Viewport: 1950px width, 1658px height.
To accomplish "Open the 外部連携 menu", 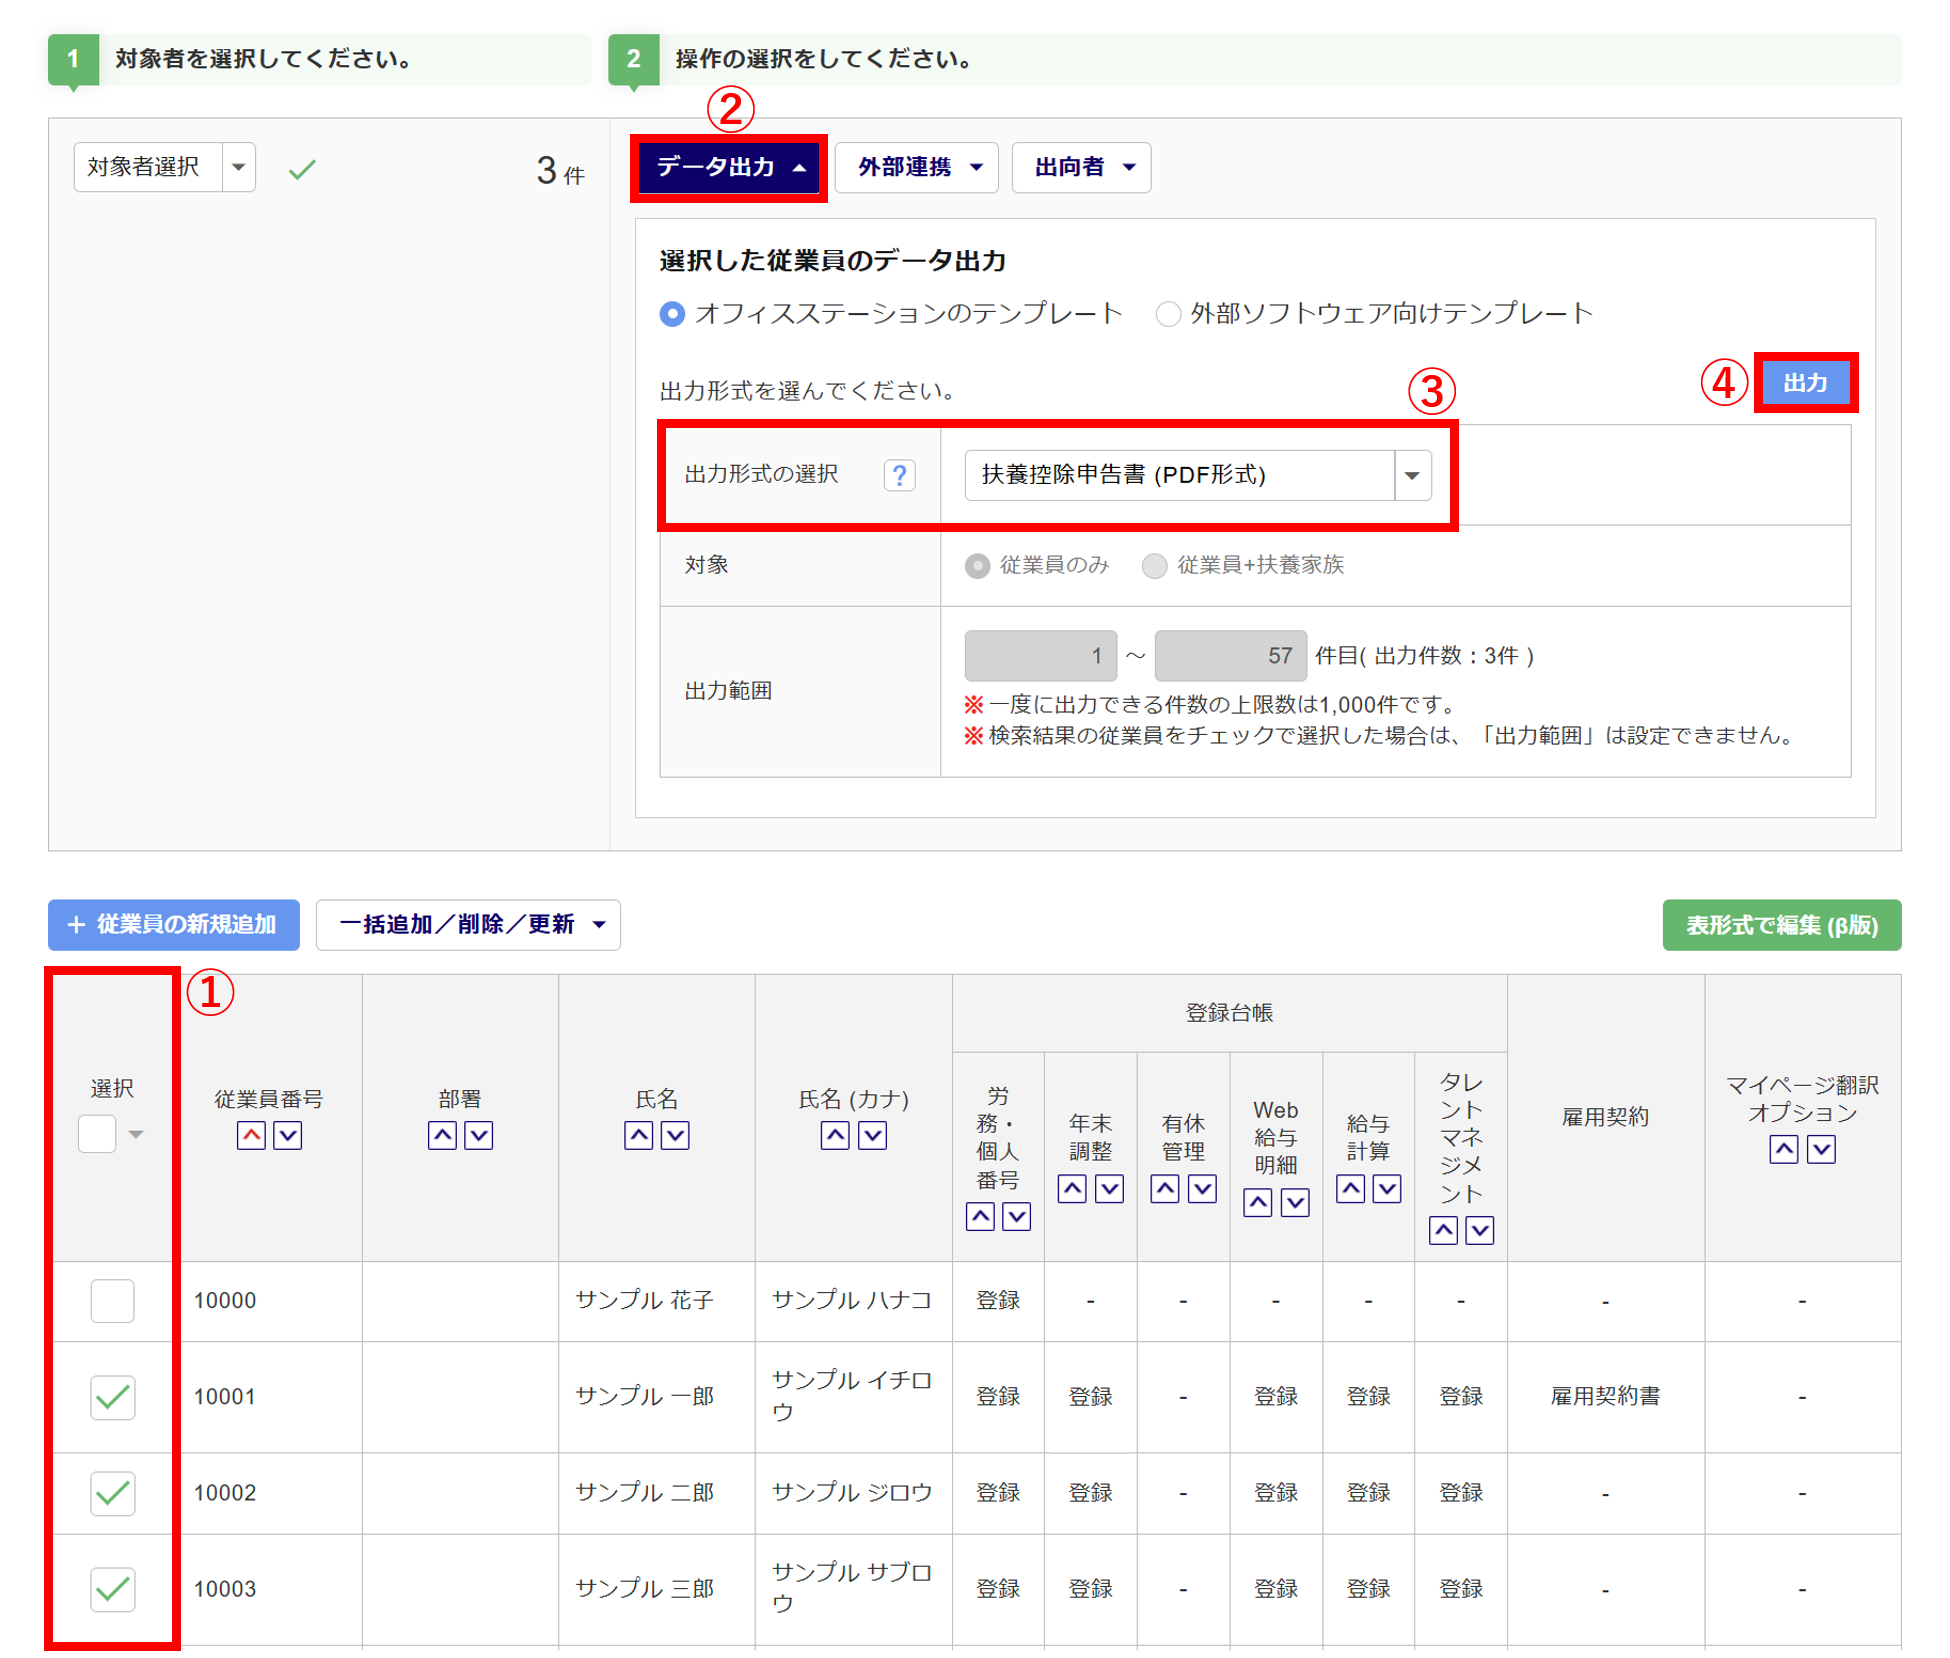I will 916,167.
